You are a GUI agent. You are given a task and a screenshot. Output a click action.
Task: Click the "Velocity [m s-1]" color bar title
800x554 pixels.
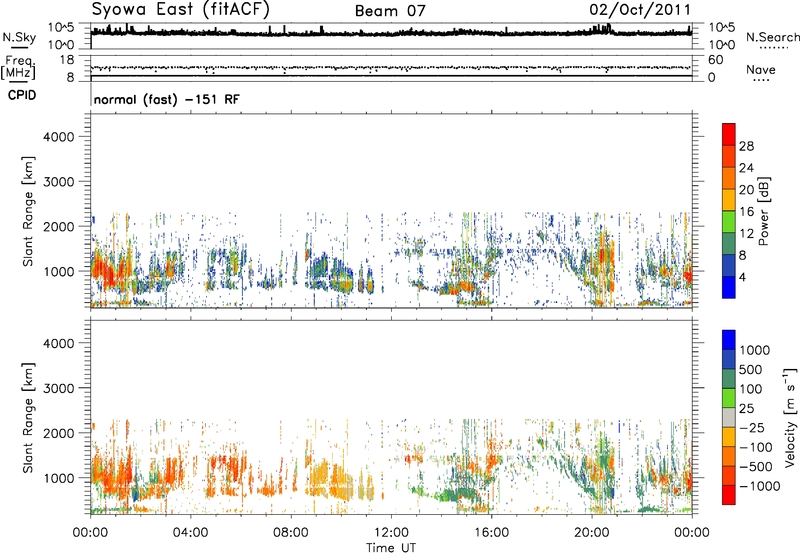pyautogui.click(x=790, y=417)
